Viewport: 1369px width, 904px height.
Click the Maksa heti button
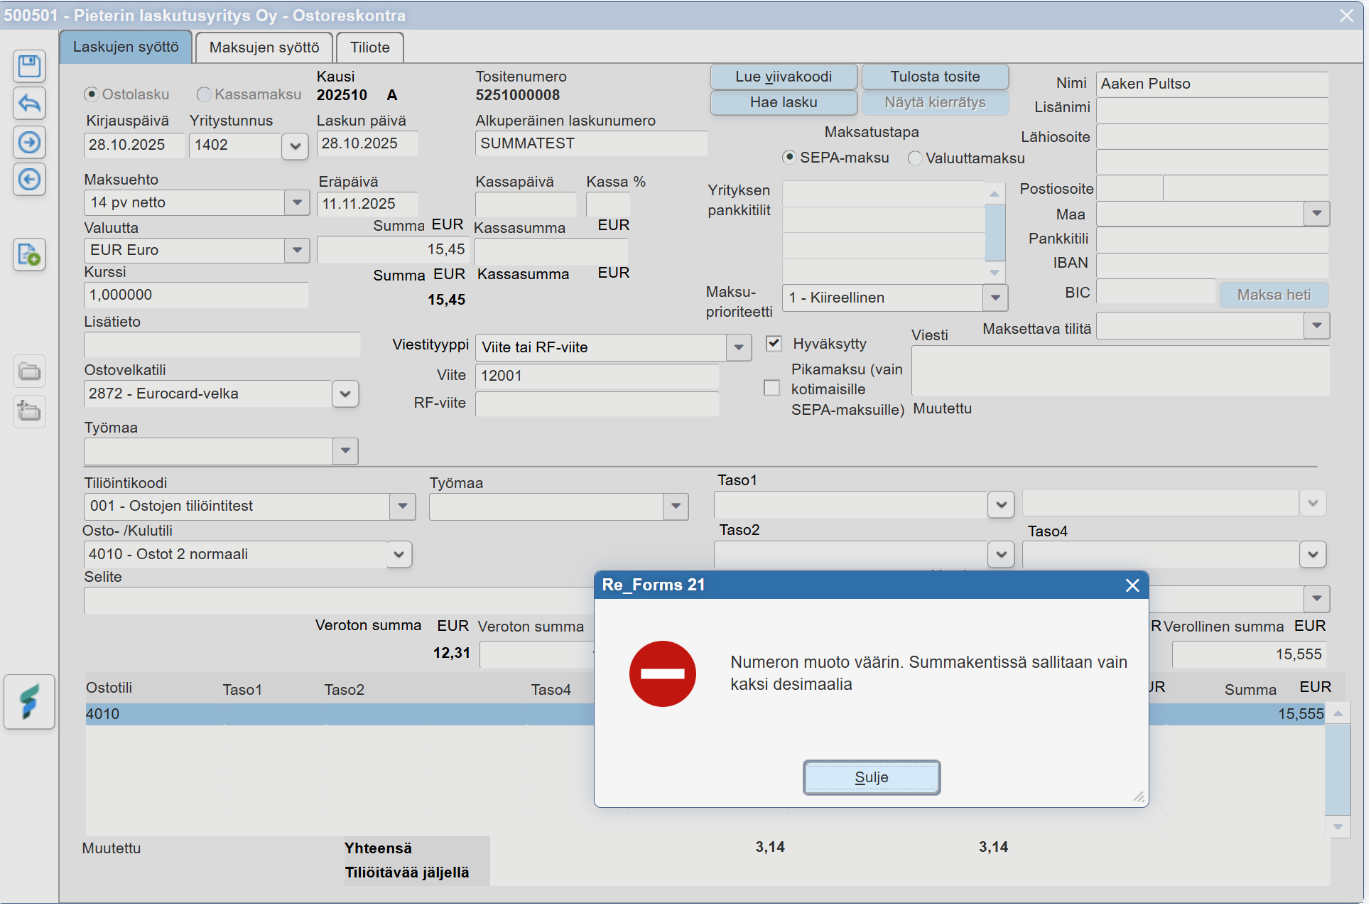(x=1274, y=295)
